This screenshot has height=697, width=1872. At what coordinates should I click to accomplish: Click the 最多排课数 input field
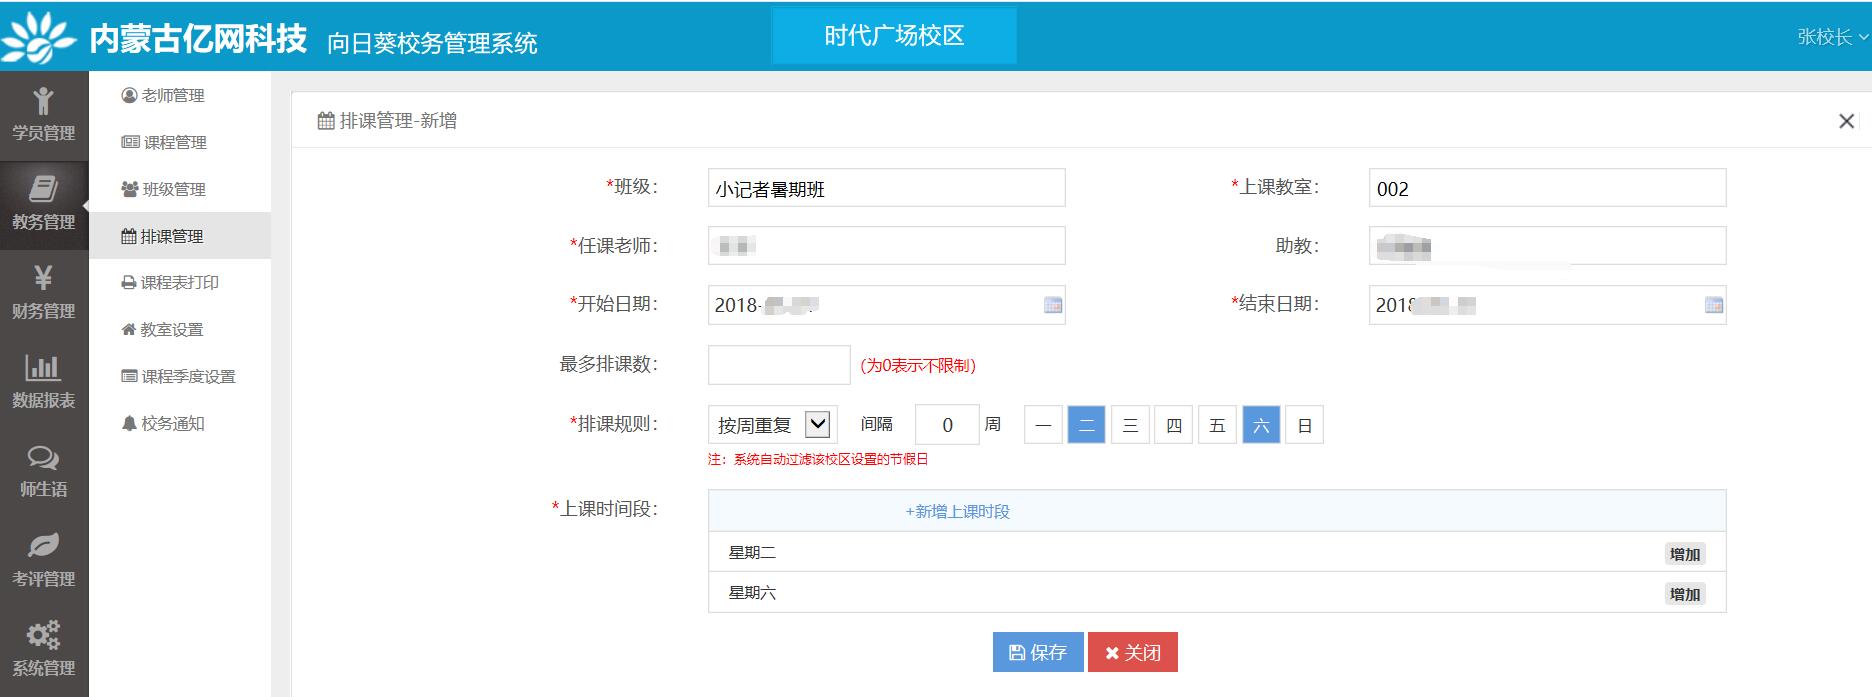[x=778, y=365]
